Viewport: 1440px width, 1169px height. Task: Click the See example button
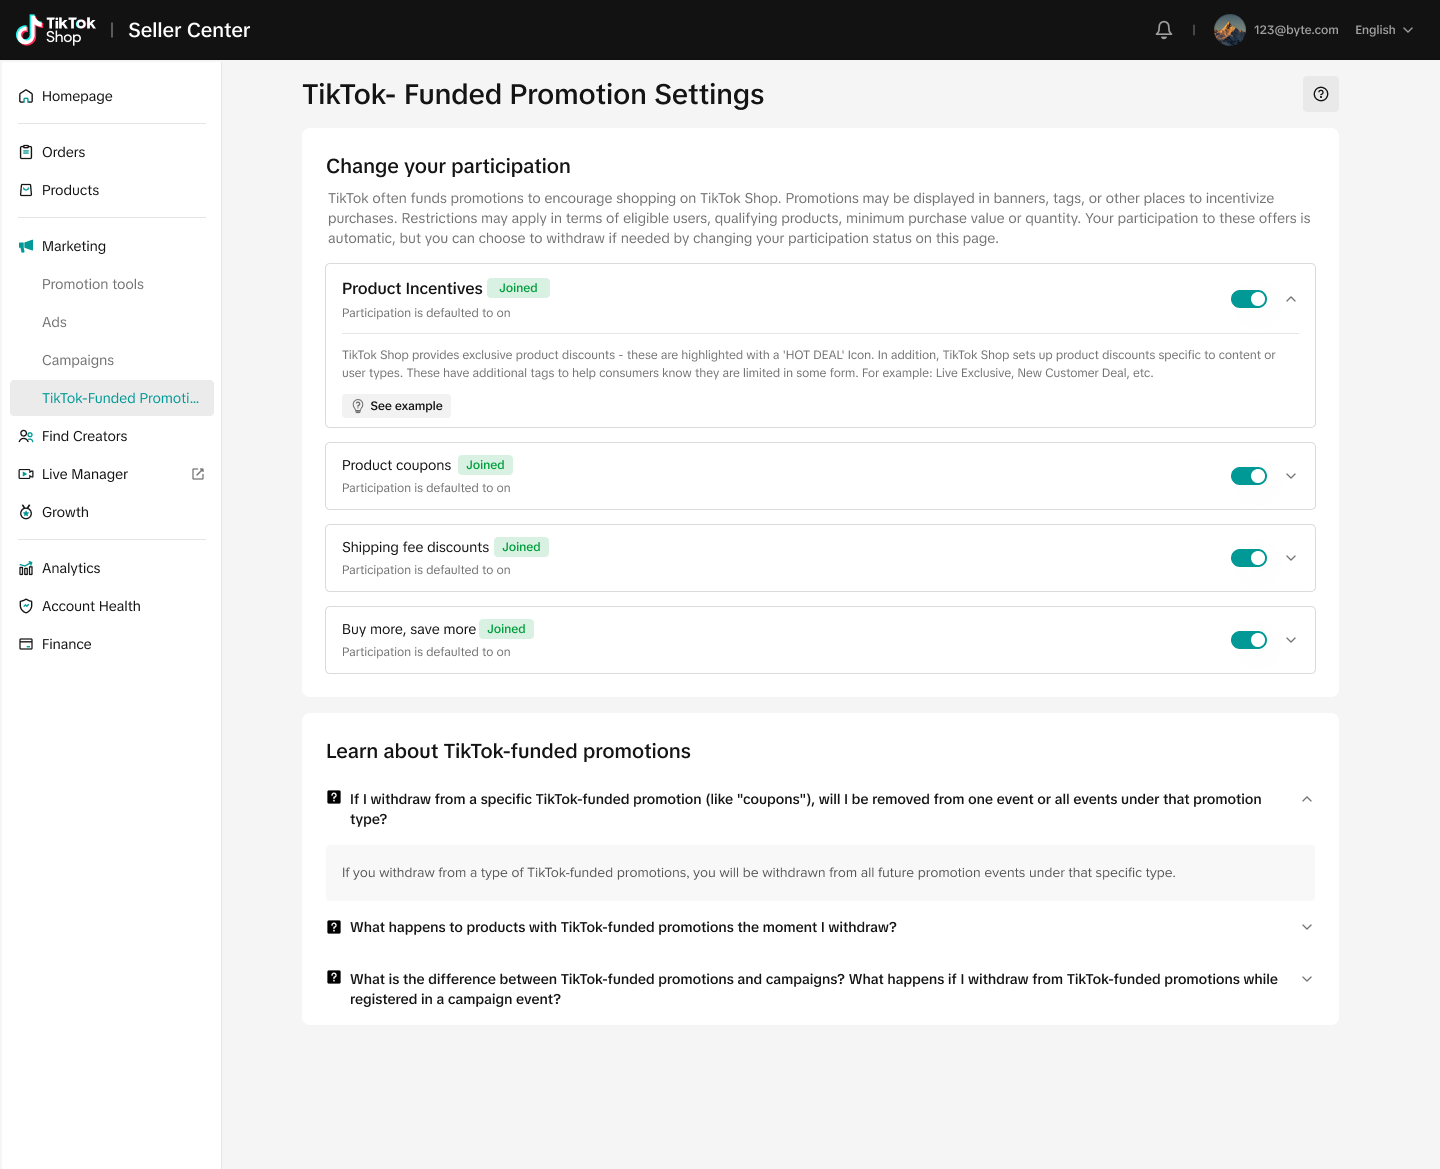point(396,406)
